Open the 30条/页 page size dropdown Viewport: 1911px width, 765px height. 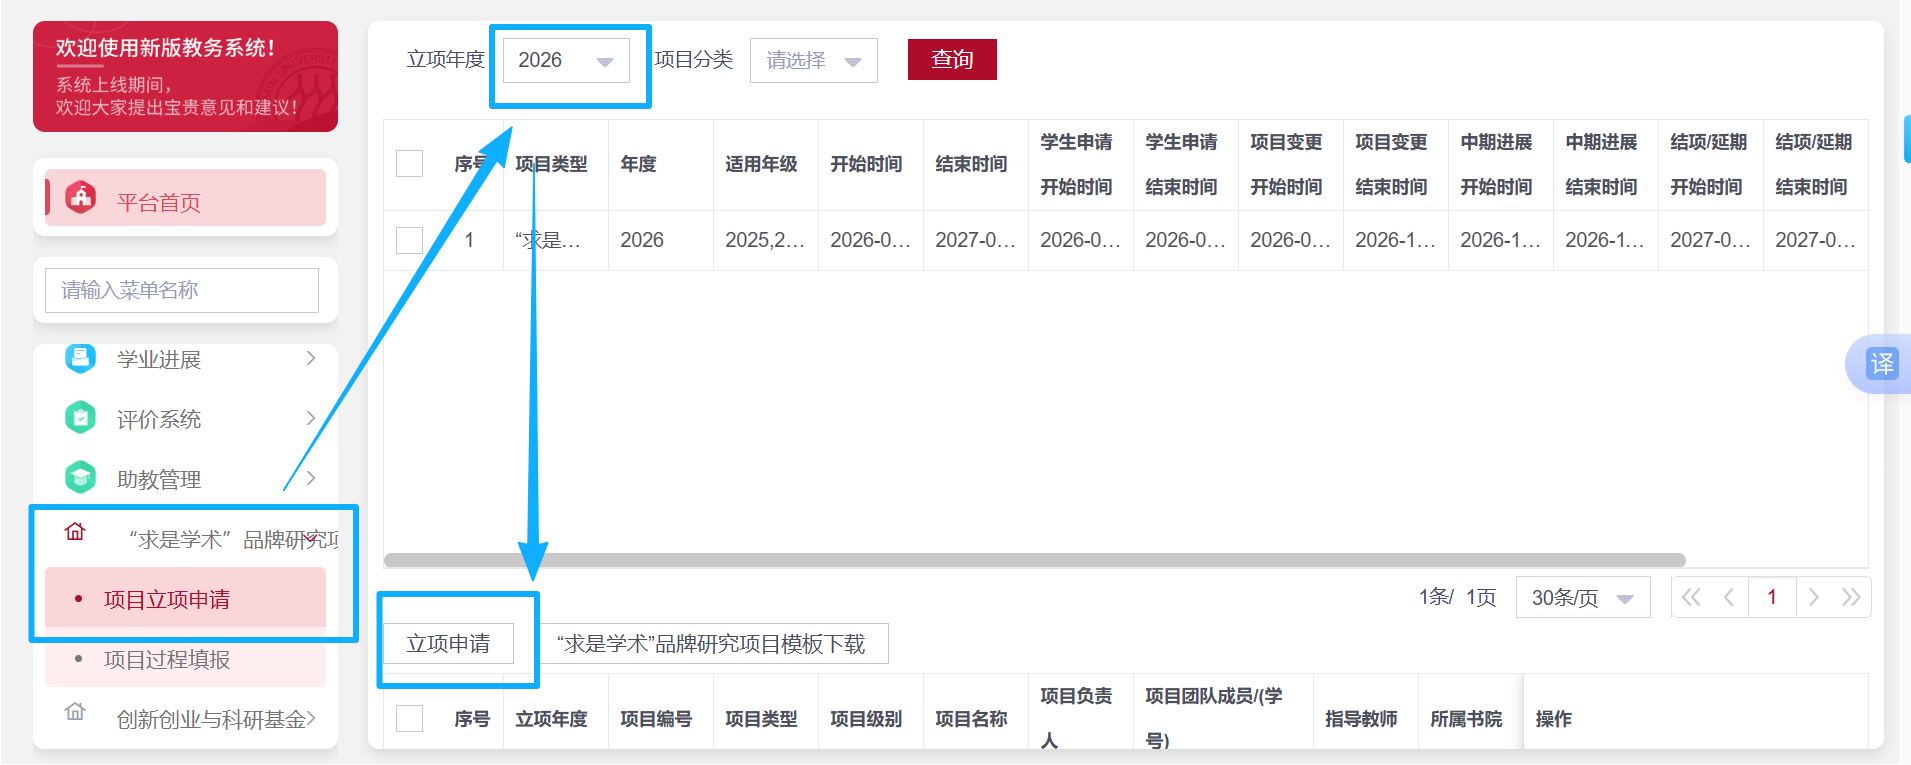(x=1582, y=597)
